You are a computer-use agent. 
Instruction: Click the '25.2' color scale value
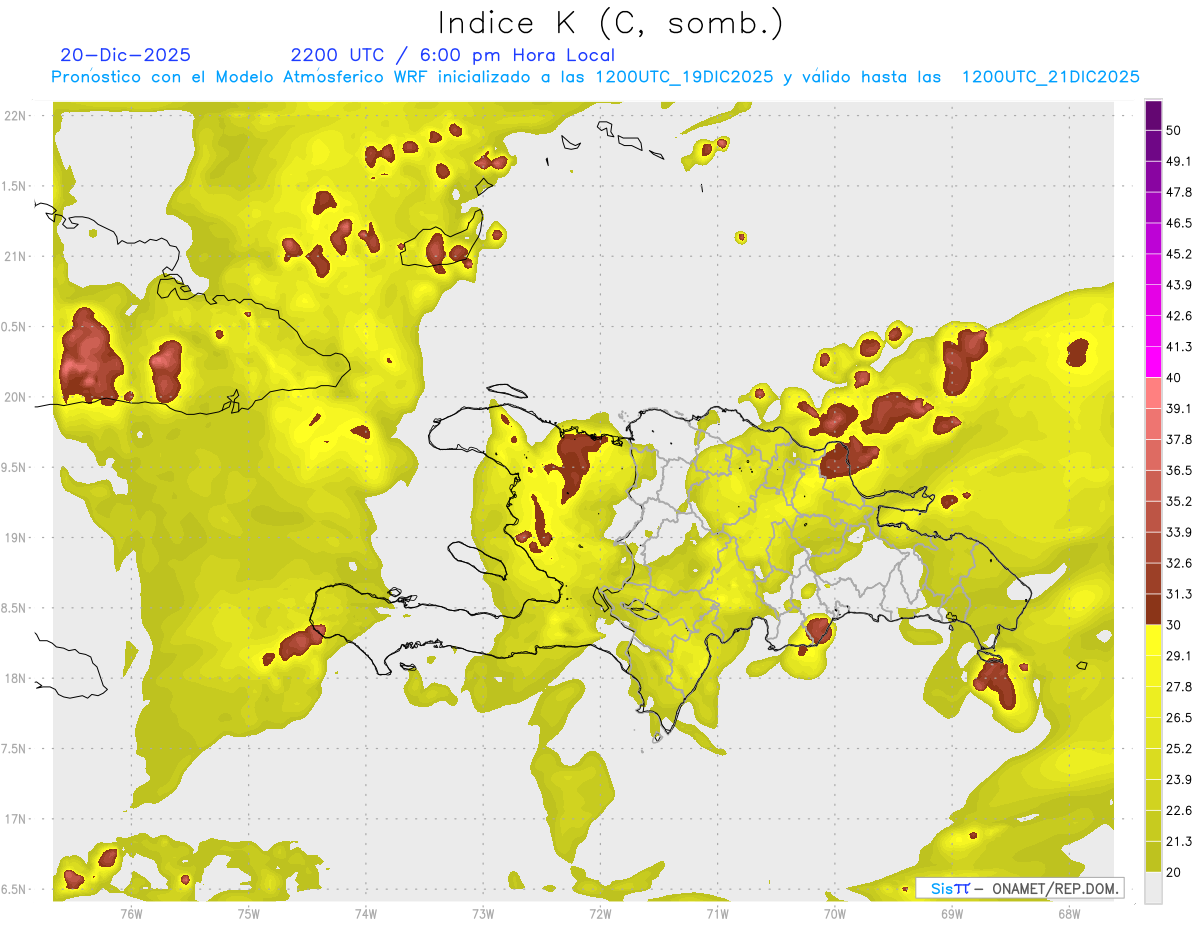coord(1180,748)
